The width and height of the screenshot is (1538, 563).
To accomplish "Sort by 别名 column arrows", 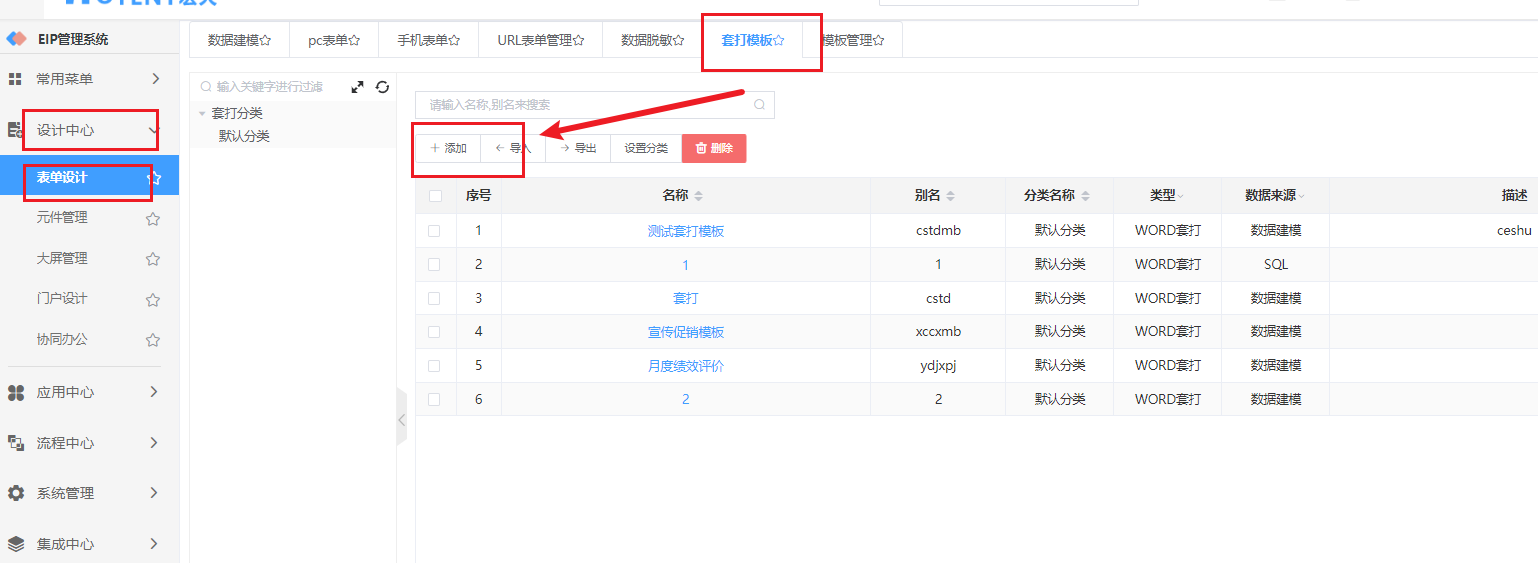I will click(951, 196).
